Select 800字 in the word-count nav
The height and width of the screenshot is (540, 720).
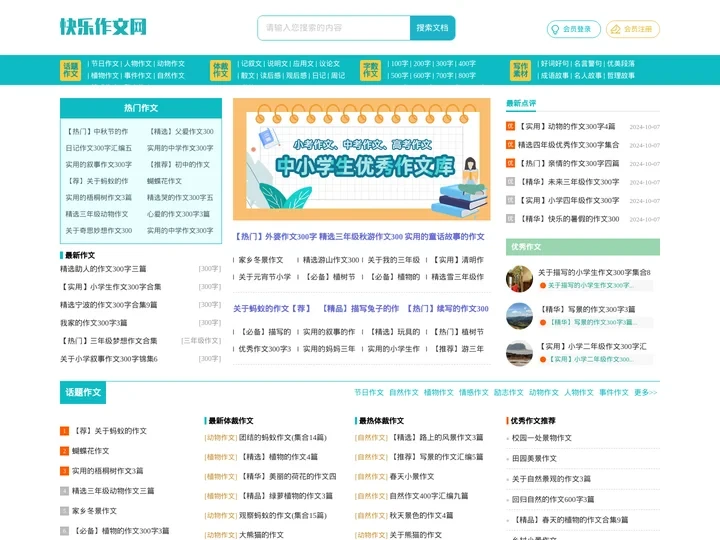point(467,76)
